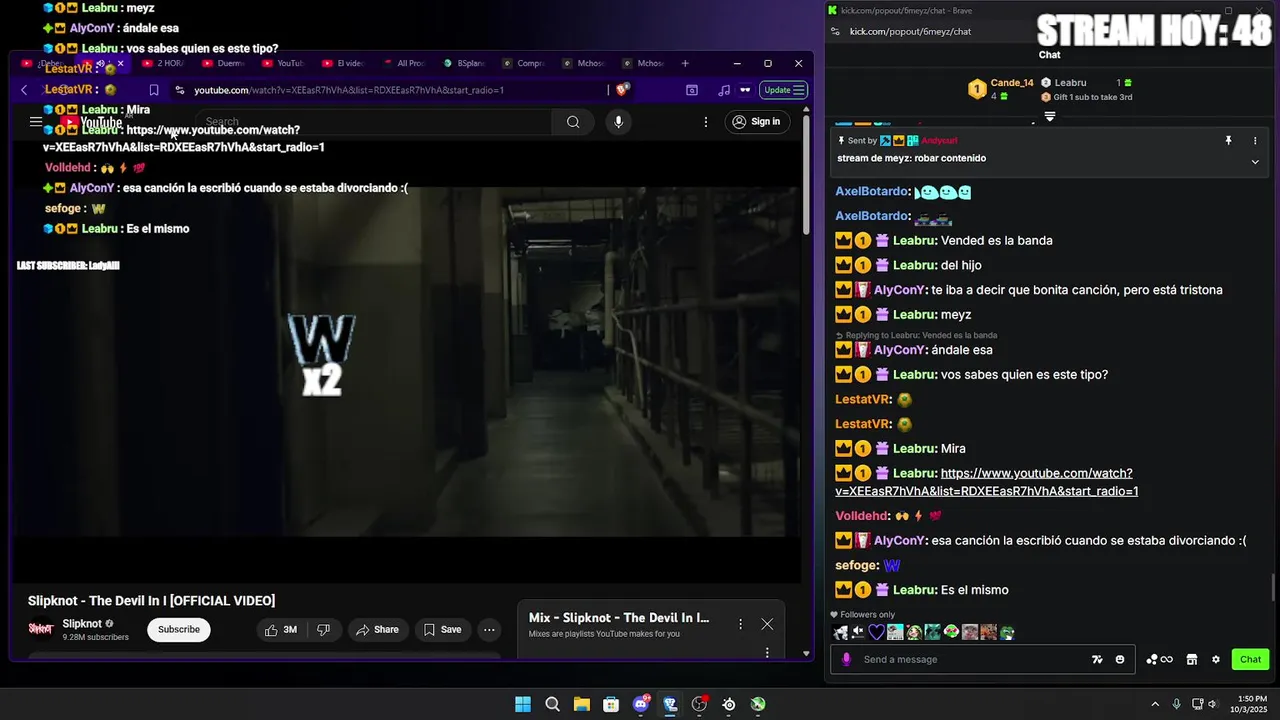Open the emoji picker smiley
The image size is (1280, 720).
tap(1120, 659)
